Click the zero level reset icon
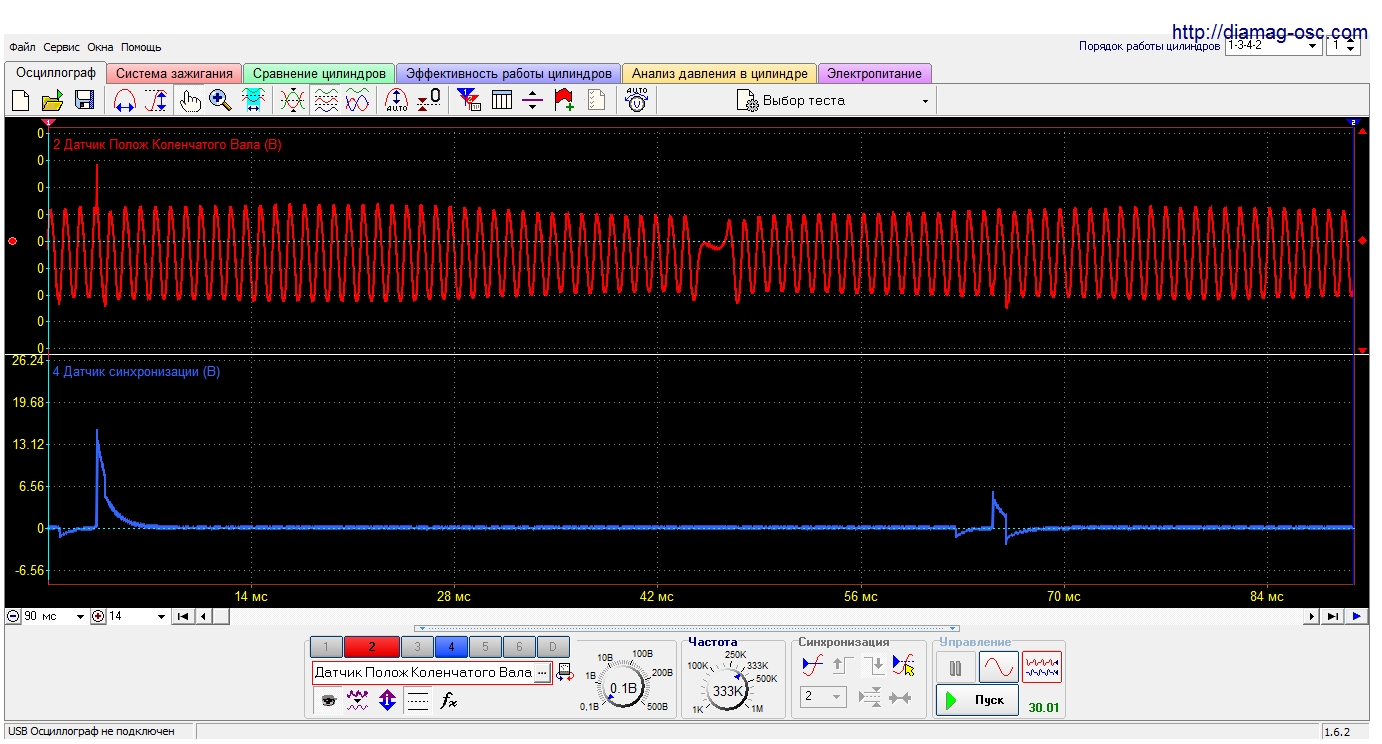Viewport: 1382px width, 744px height. coord(429,100)
